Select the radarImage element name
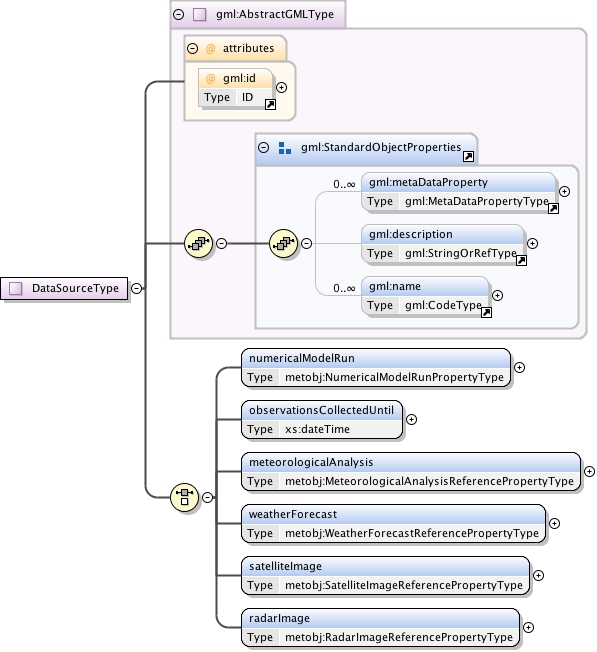 tap(279, 618)
